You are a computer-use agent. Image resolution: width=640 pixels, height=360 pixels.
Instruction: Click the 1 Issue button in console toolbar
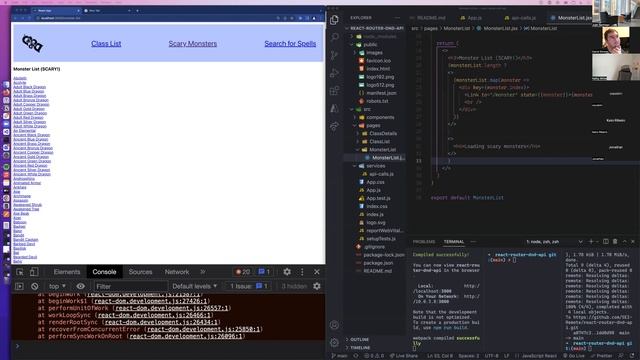(249, 286)
